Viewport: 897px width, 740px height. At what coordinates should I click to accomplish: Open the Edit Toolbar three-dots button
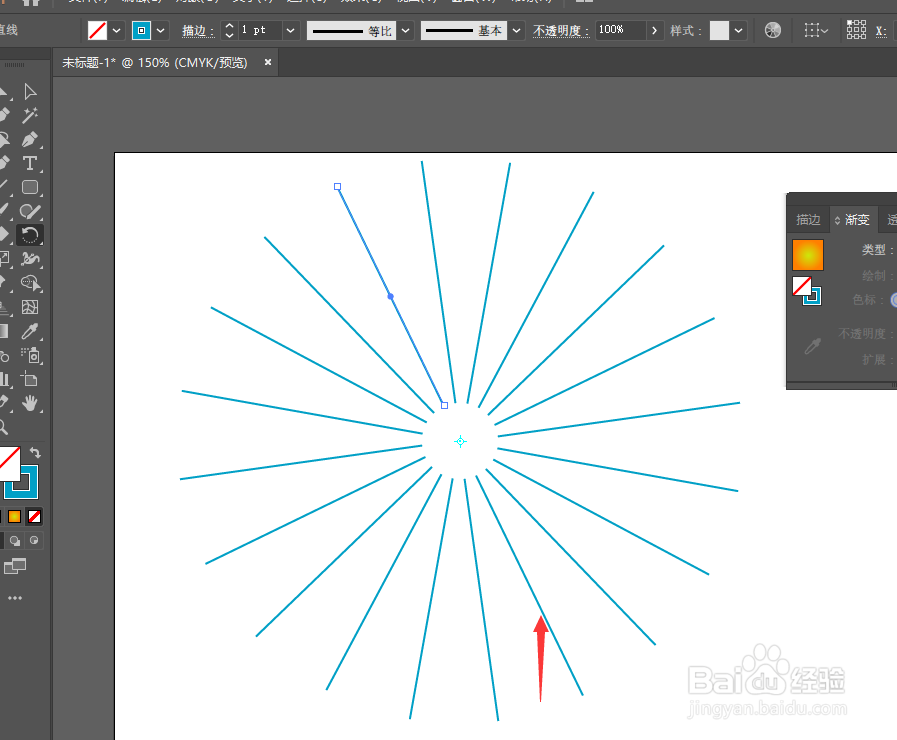[x=15, y=598]
